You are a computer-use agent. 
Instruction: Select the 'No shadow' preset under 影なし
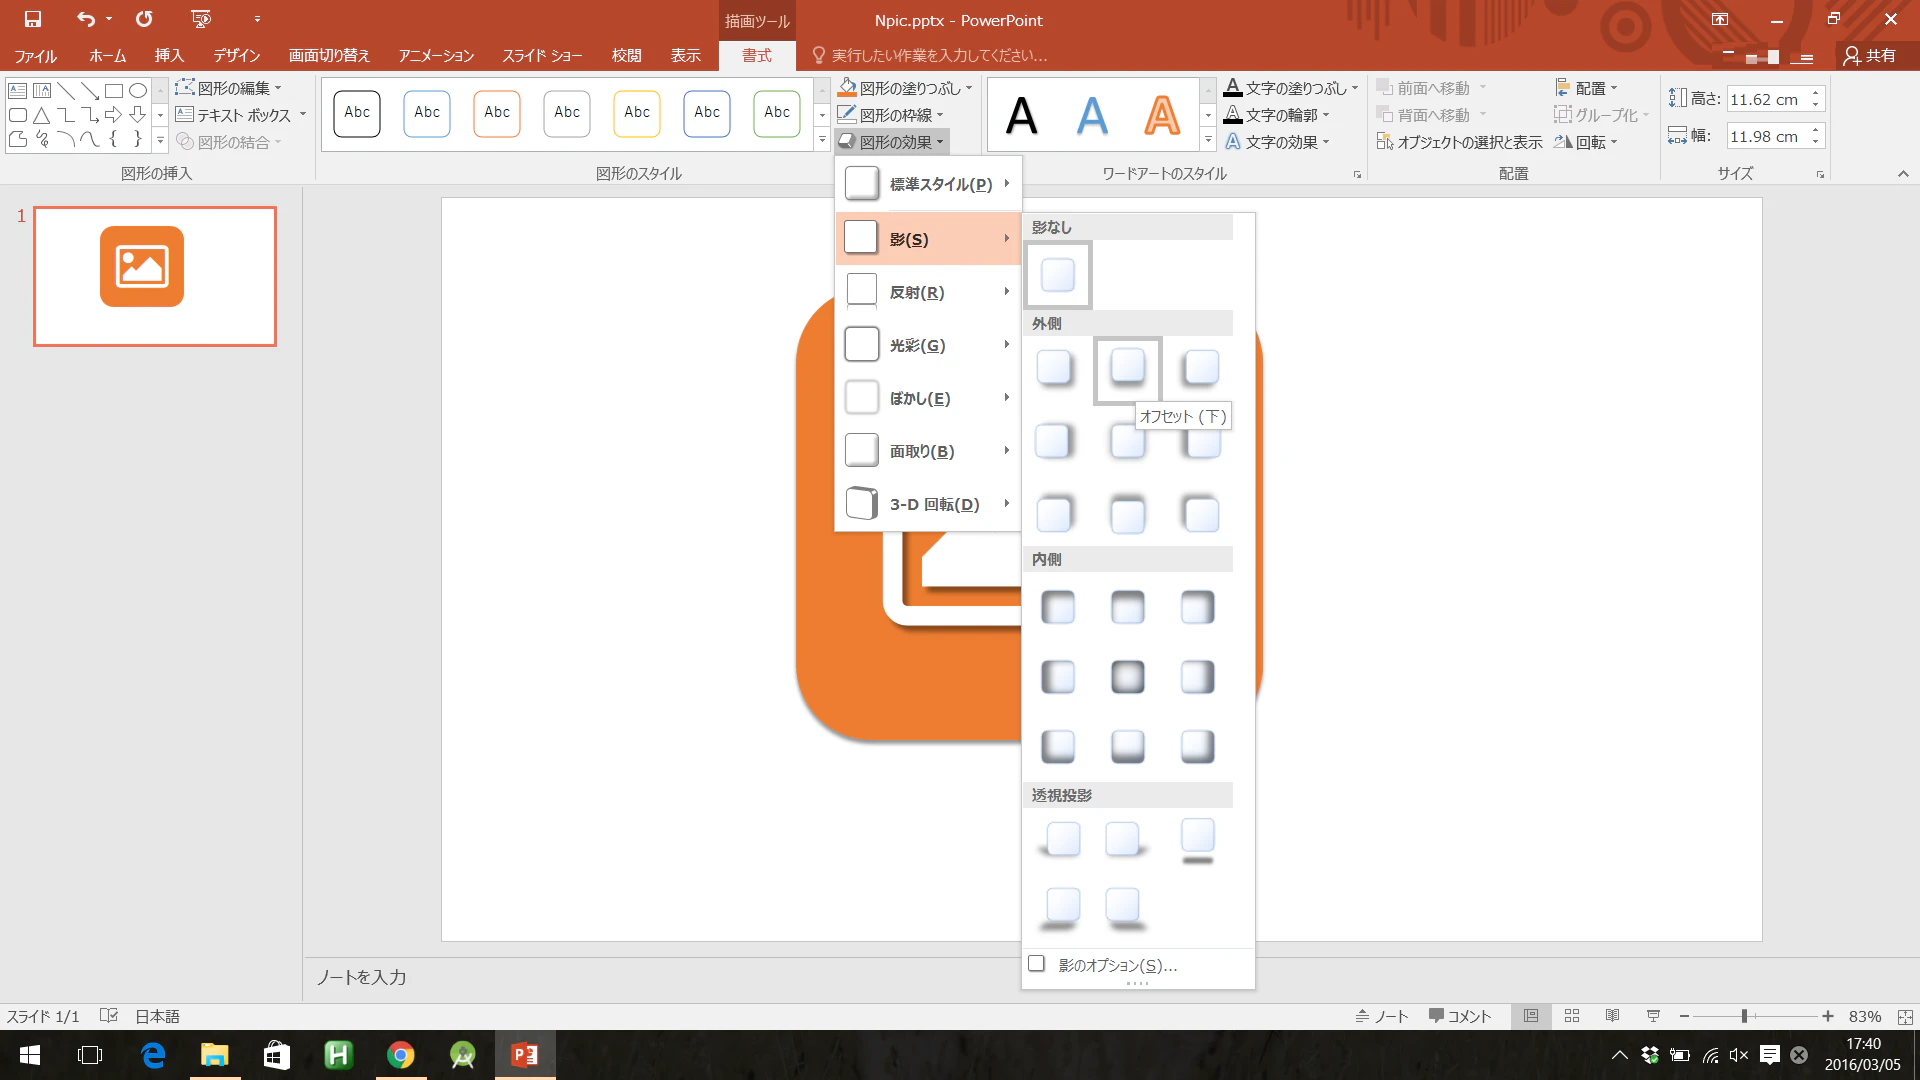click(1058, 274)
